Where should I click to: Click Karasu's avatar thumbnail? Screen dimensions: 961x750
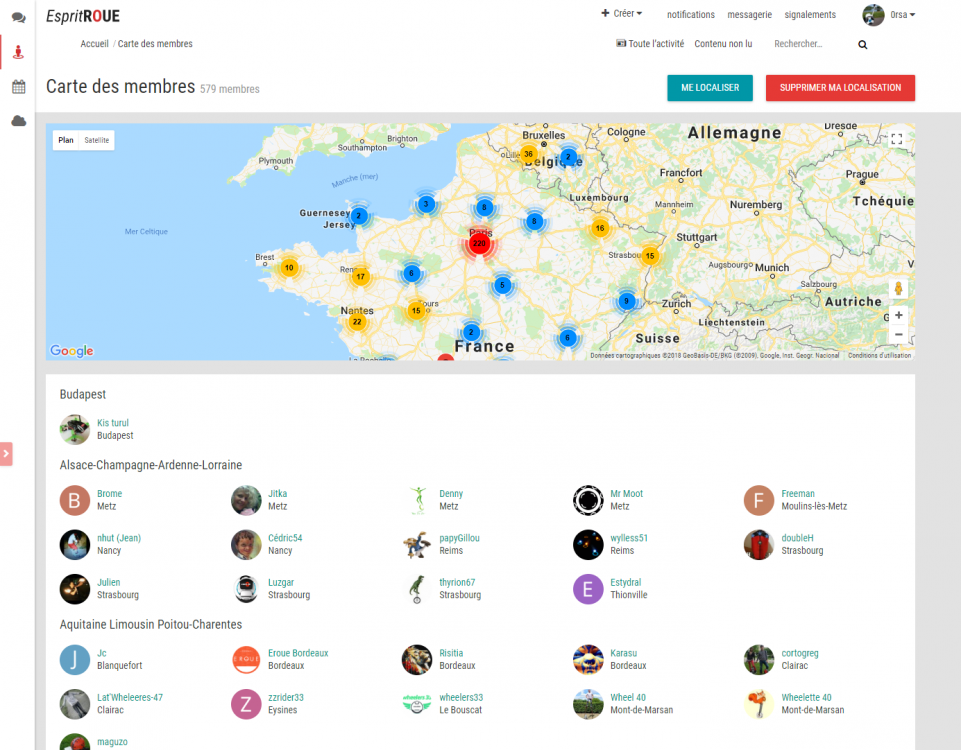pyautogui.click(x=588, y=660)
